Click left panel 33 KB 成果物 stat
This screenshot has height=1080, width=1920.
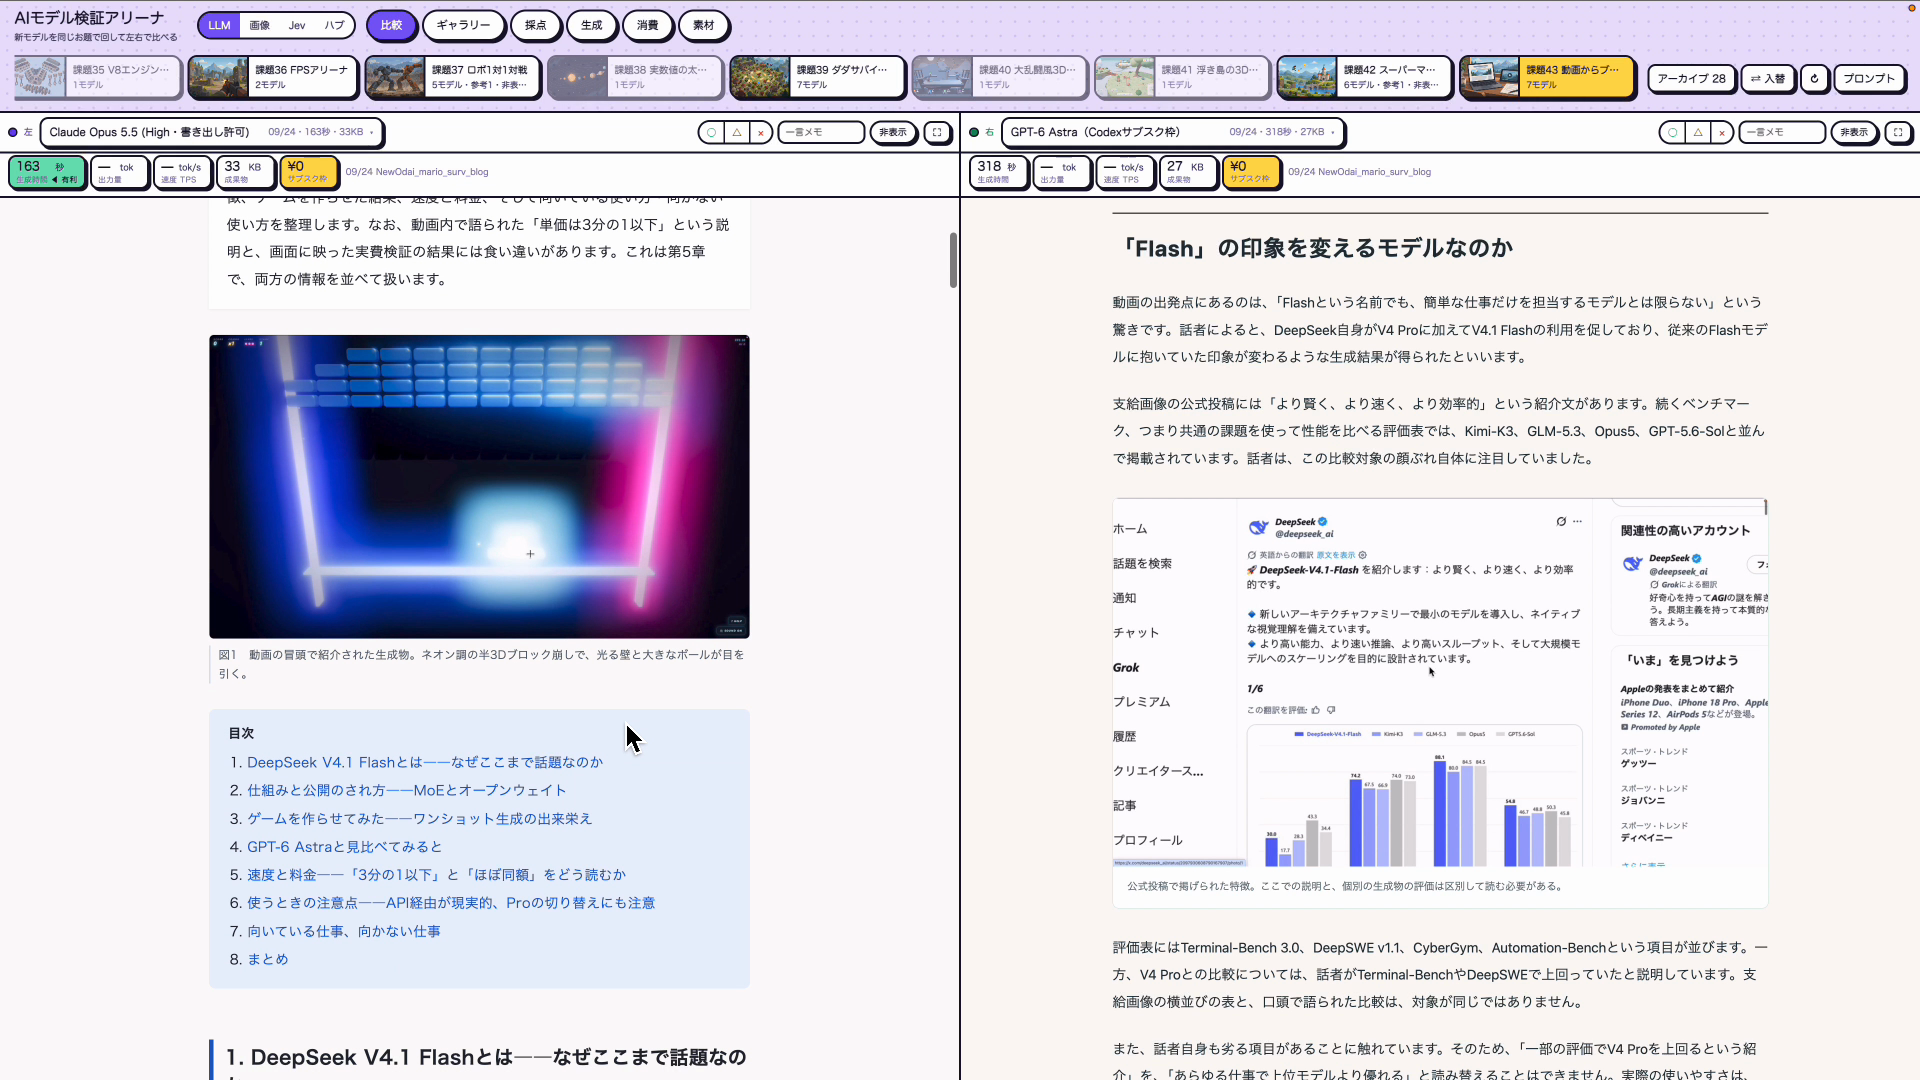click(245, 172)
